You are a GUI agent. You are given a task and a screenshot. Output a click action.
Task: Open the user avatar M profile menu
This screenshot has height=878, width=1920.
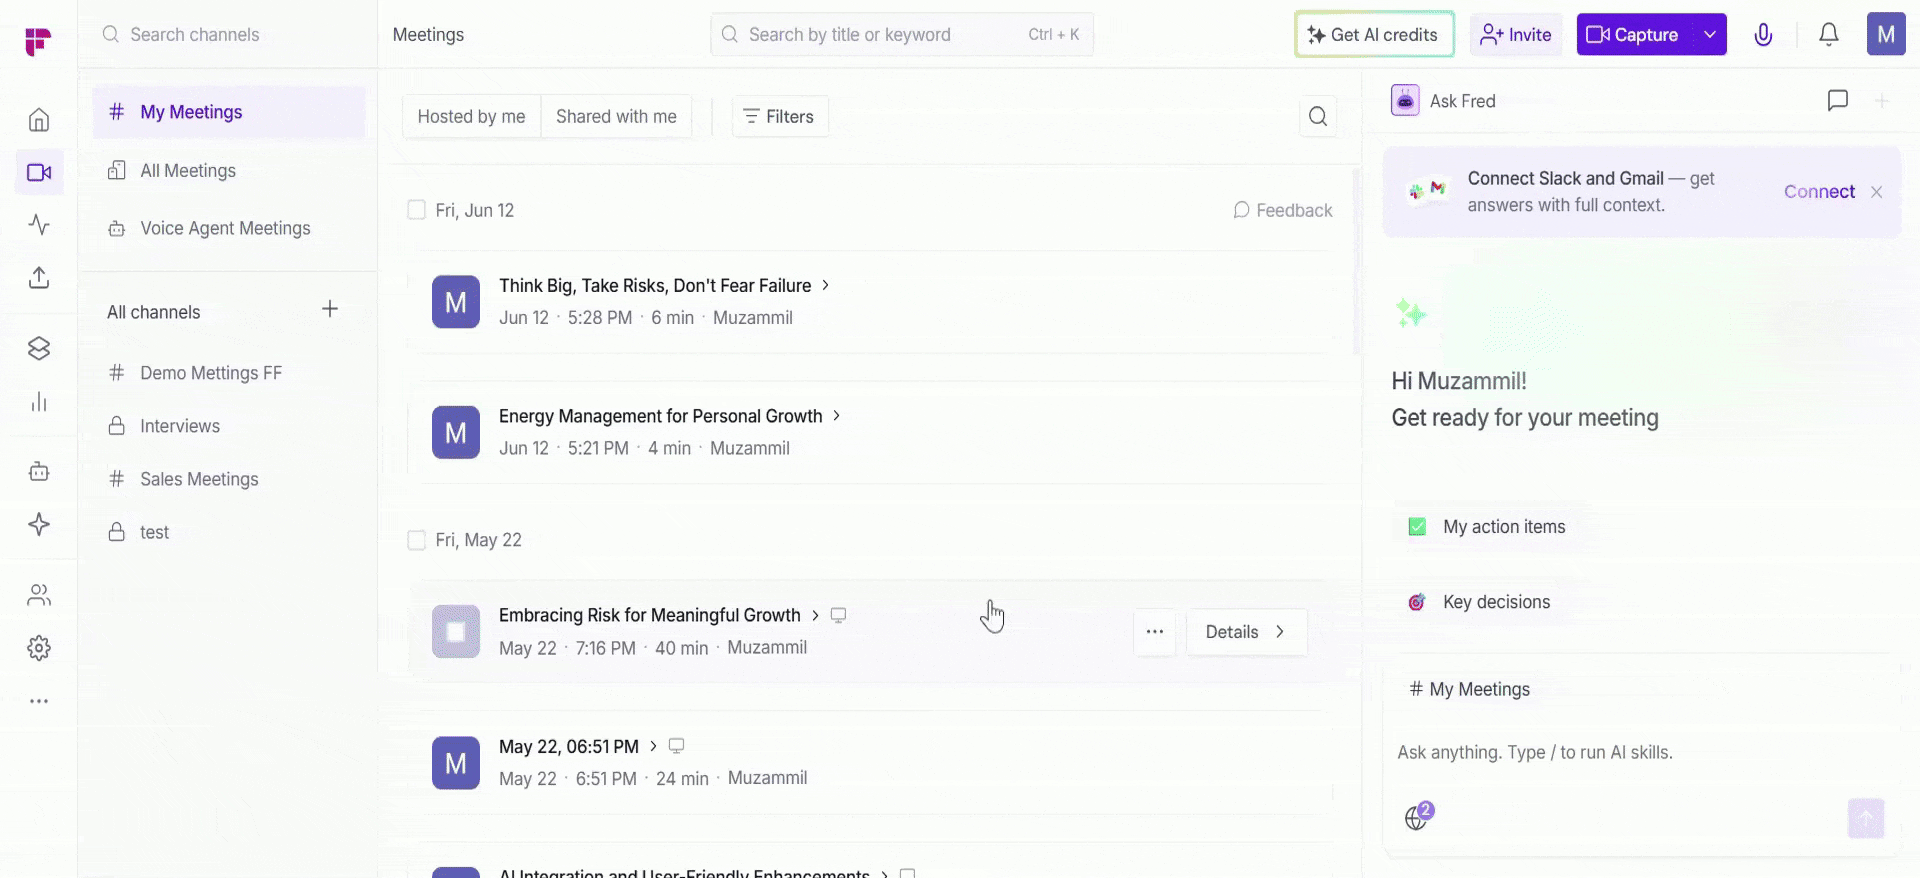1886,34
